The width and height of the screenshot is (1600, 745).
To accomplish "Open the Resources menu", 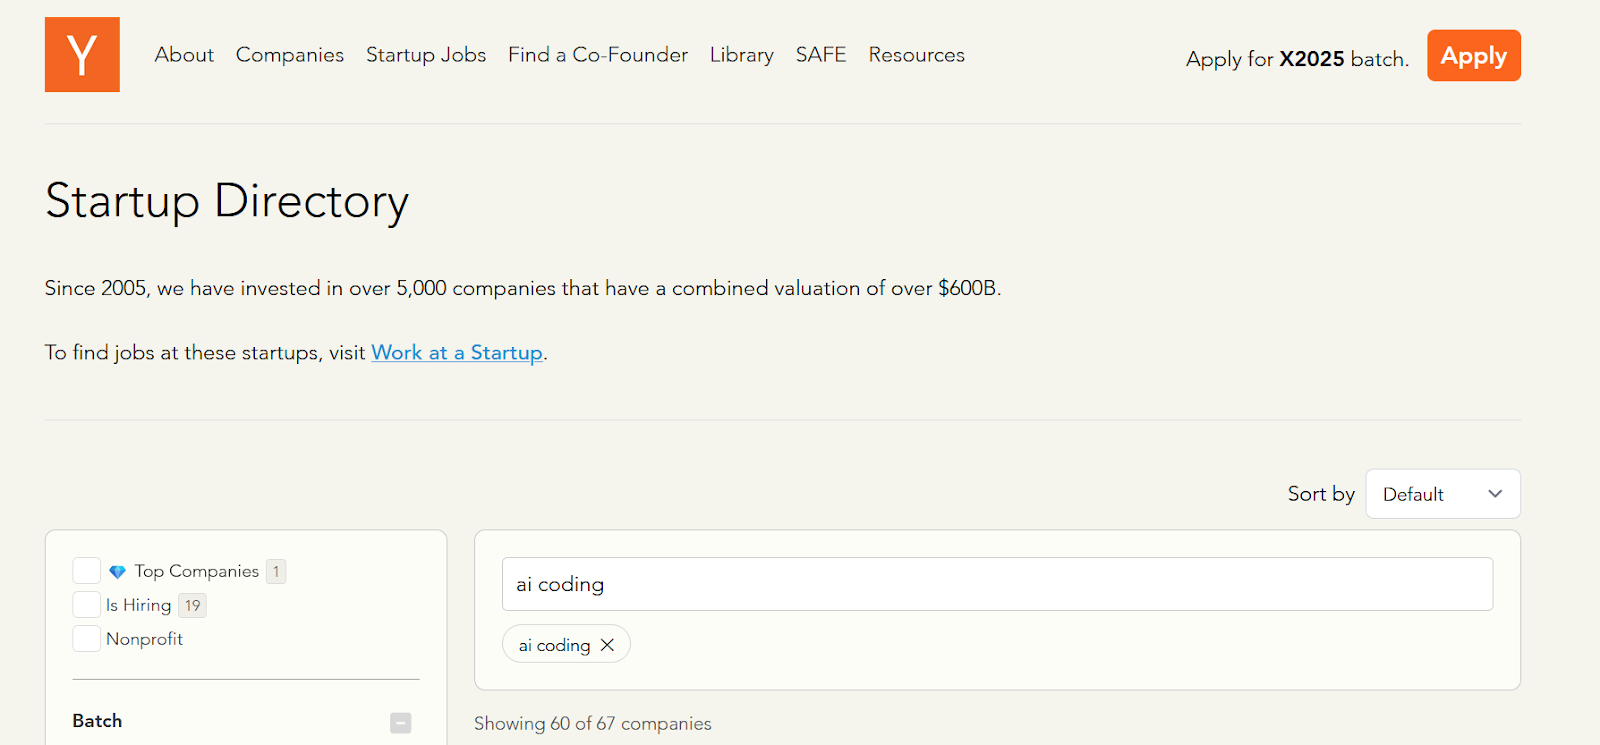I will pyautogui.click(x=916, y=55).
